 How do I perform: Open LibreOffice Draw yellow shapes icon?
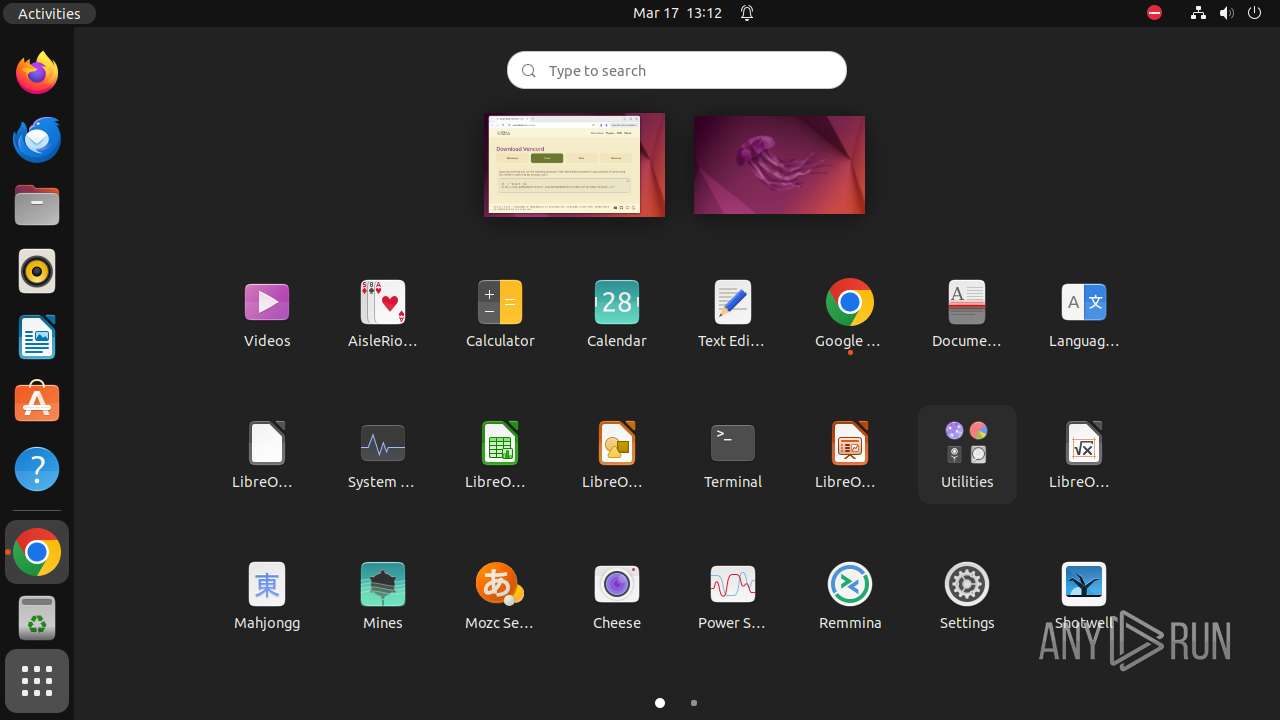tap(617, 455)
